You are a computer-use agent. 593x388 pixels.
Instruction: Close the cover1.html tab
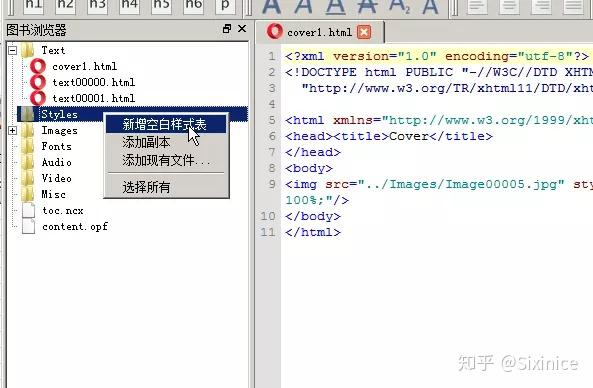click(364, 32)
